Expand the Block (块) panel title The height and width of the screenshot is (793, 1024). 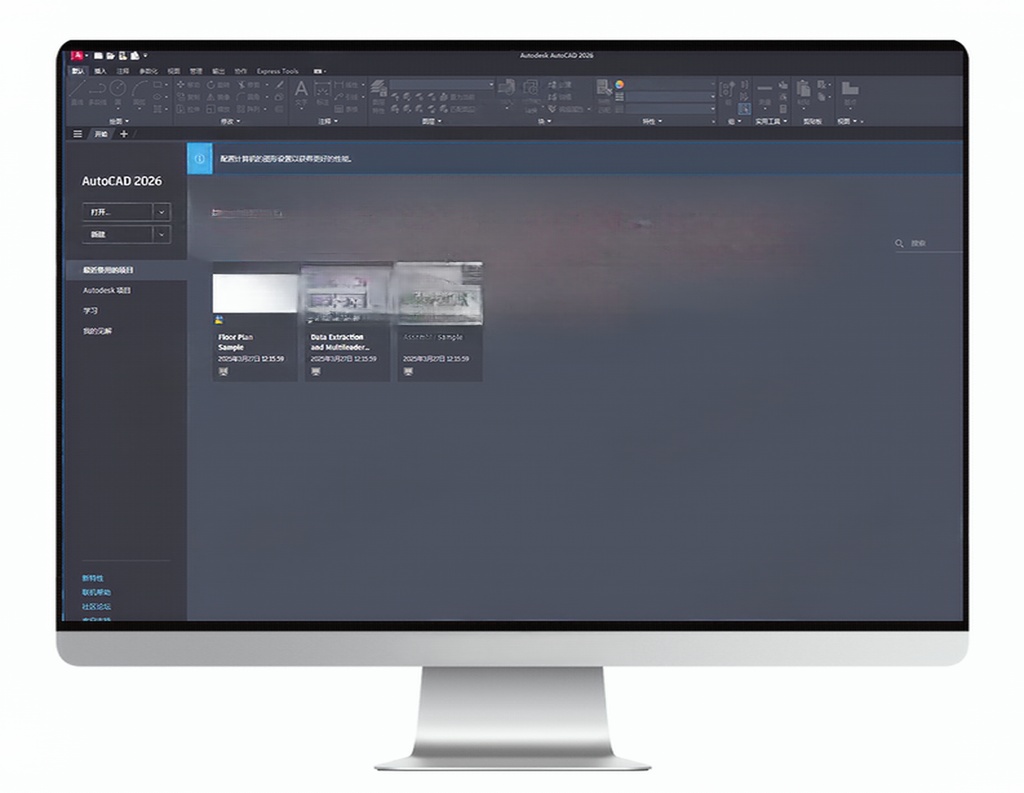(543, 121)
